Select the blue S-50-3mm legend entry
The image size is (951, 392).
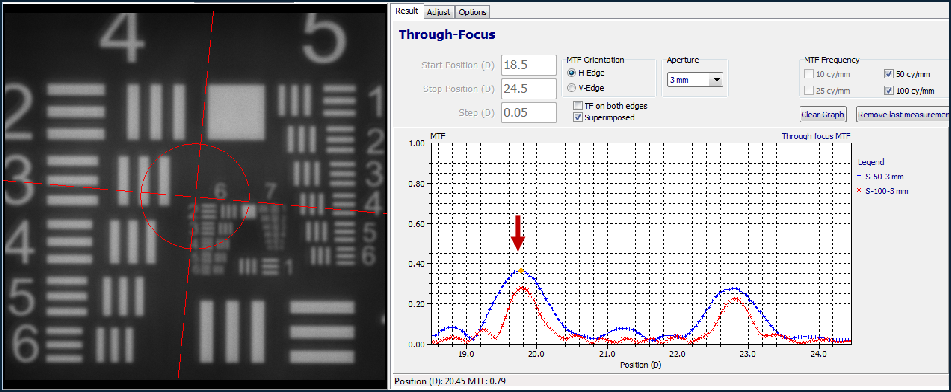[882, 177]
